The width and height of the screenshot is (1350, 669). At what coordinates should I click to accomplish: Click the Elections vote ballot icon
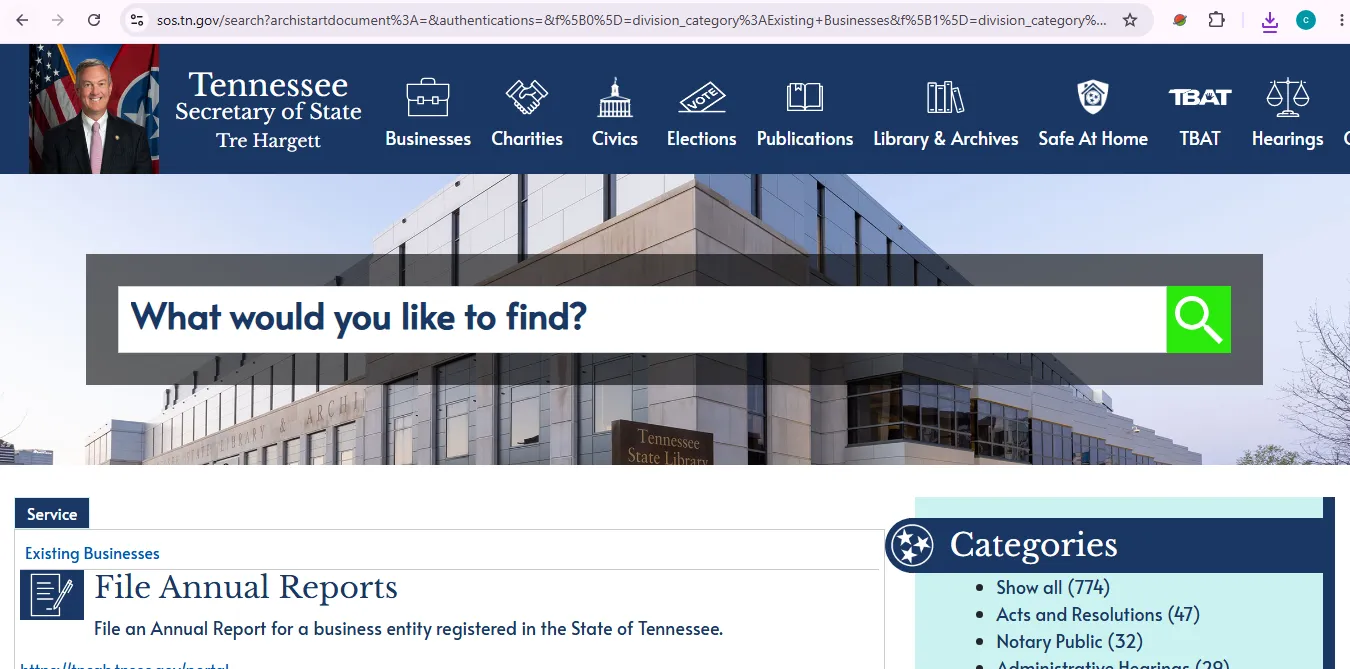[x=702, y=97]
